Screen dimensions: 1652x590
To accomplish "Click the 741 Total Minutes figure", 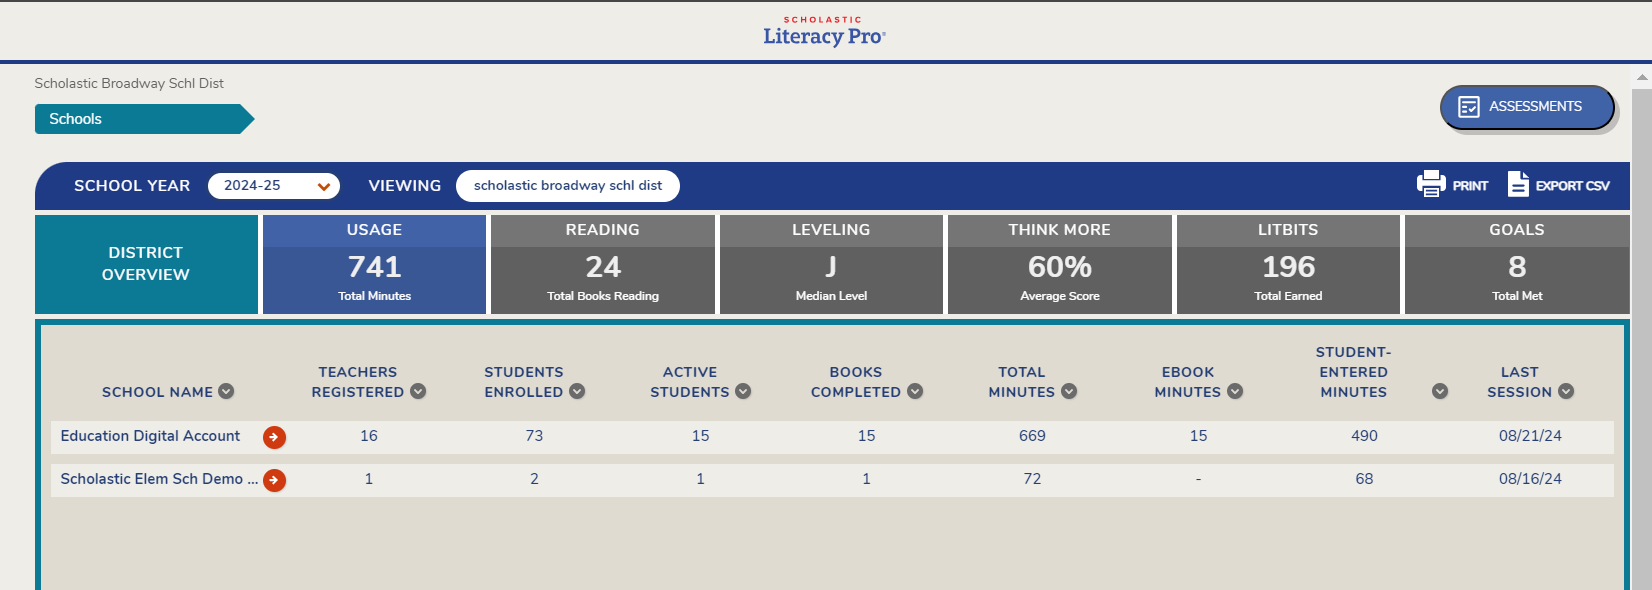I will (374, 267).
